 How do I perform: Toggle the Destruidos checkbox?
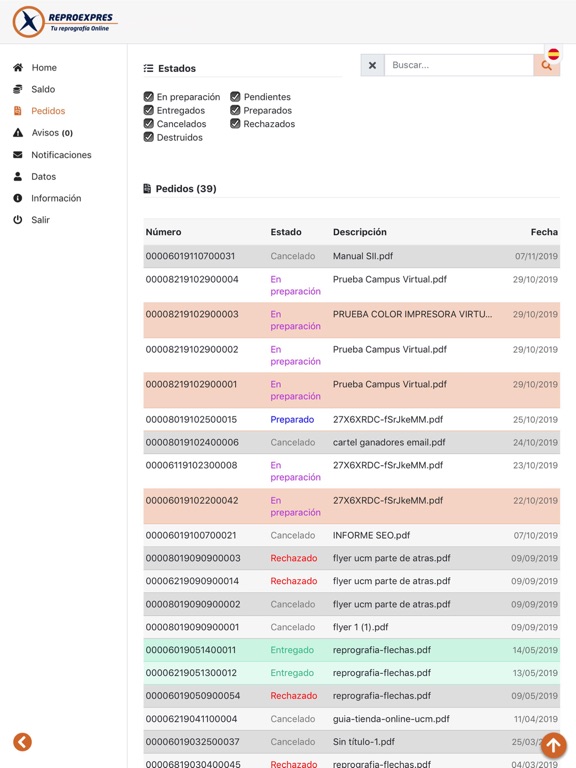tap(148, 137)
